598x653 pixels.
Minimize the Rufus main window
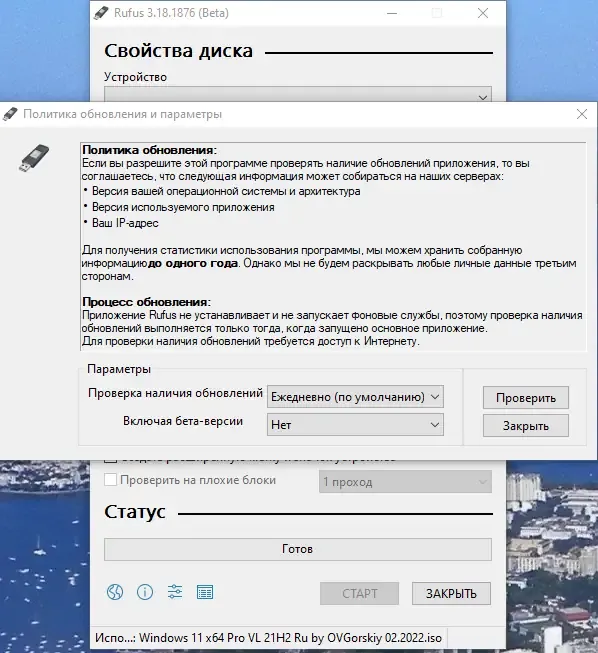click(x=392, y=13)
